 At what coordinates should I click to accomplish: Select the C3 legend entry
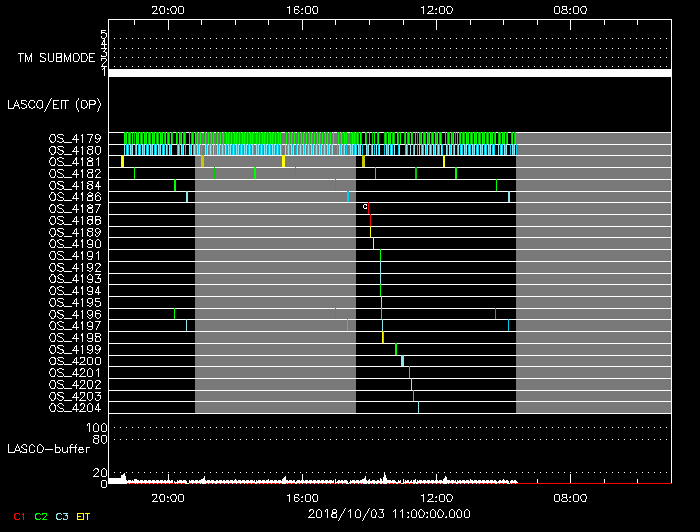click(63, 516)
